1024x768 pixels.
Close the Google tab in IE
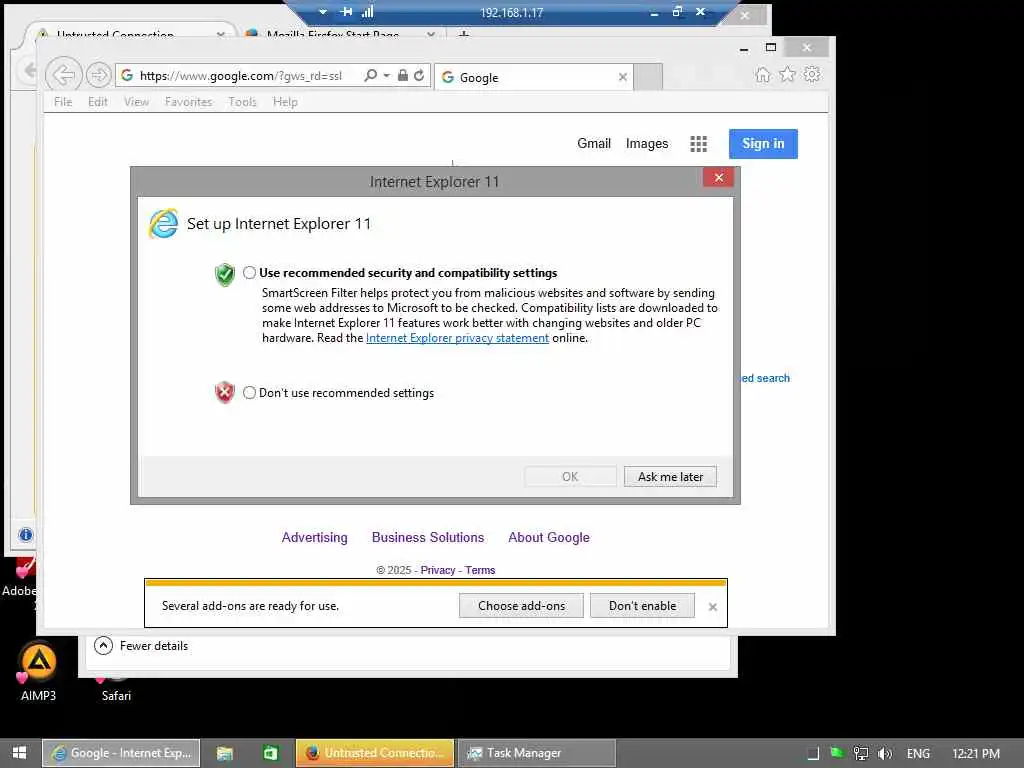click(622, 77)
